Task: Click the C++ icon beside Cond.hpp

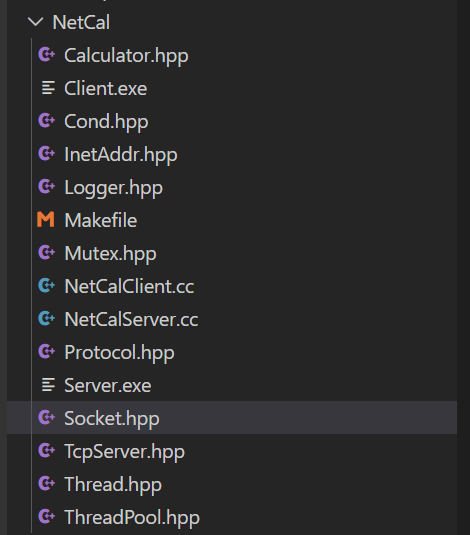Action: (46, 120)
